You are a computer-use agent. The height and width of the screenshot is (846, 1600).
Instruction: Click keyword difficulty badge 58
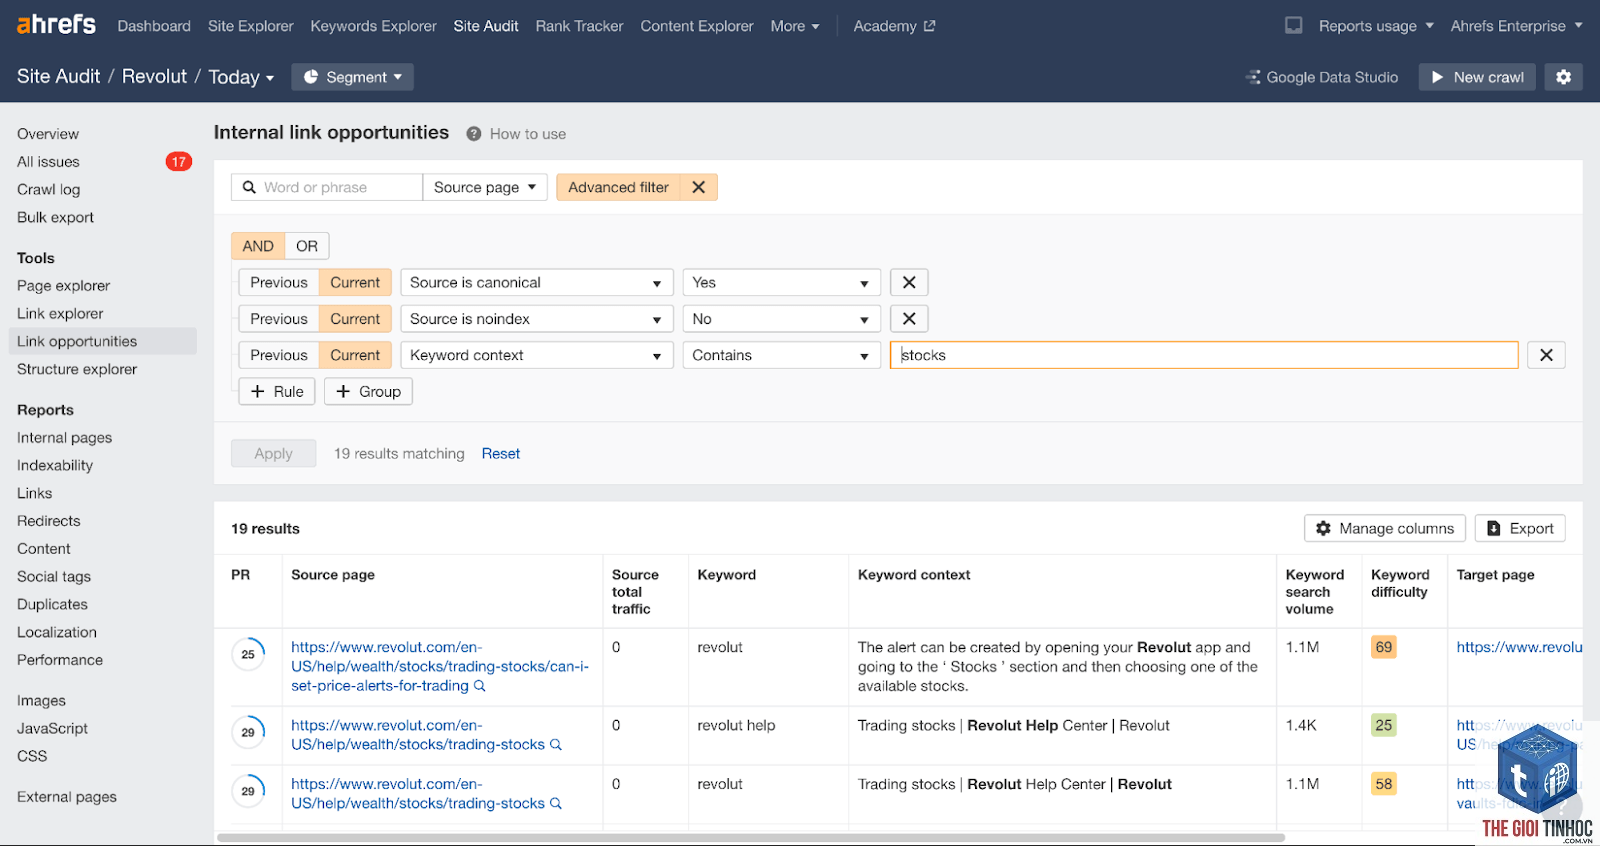point(1384,784)
